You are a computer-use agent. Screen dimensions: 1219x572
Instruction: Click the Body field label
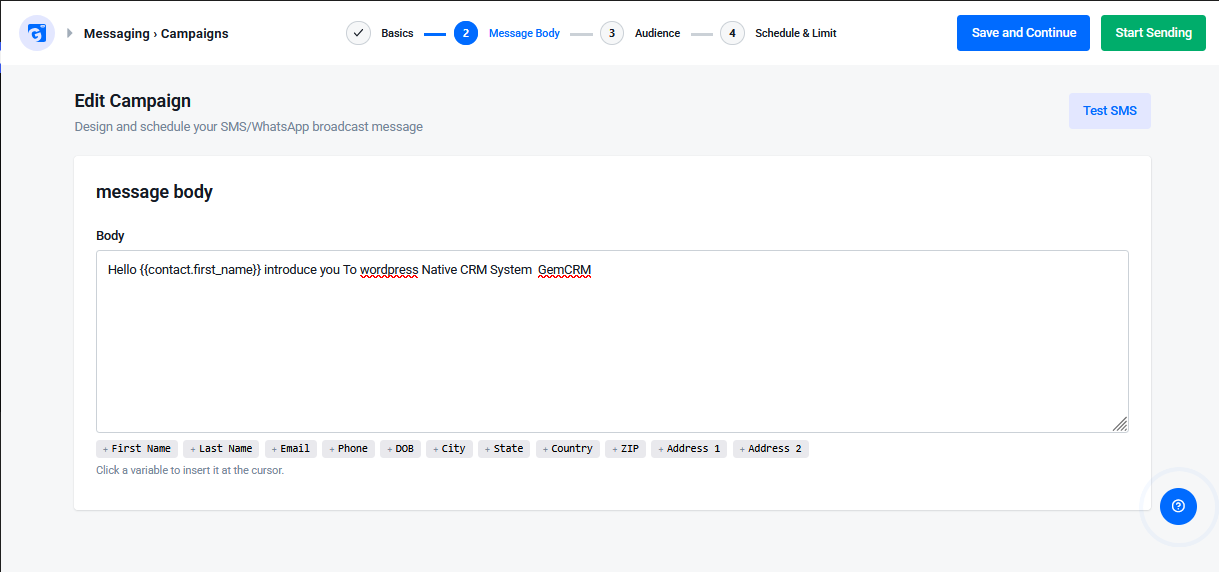(110, 236)
